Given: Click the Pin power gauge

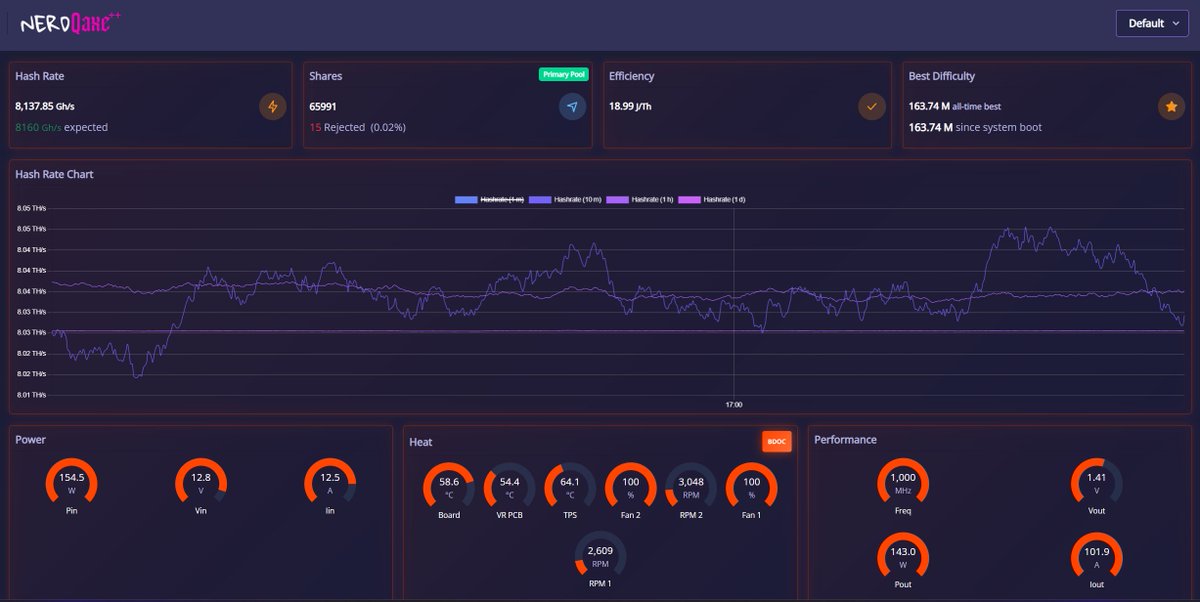Looking at the screenshot, I should (x=71, y=484).
